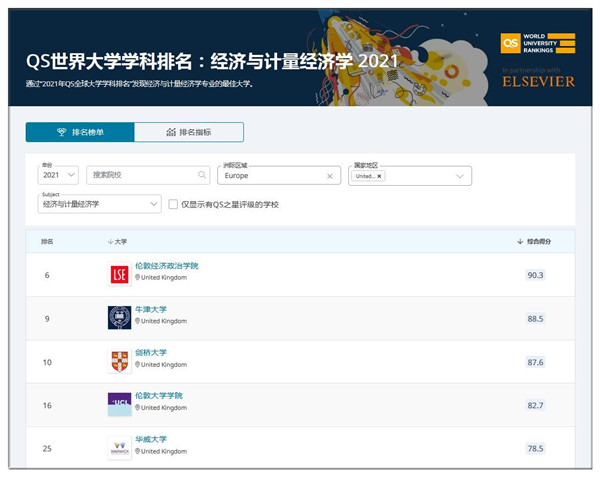Open 伦敦经济政治学院 link

pyautogui.click(x=166, y=265)
